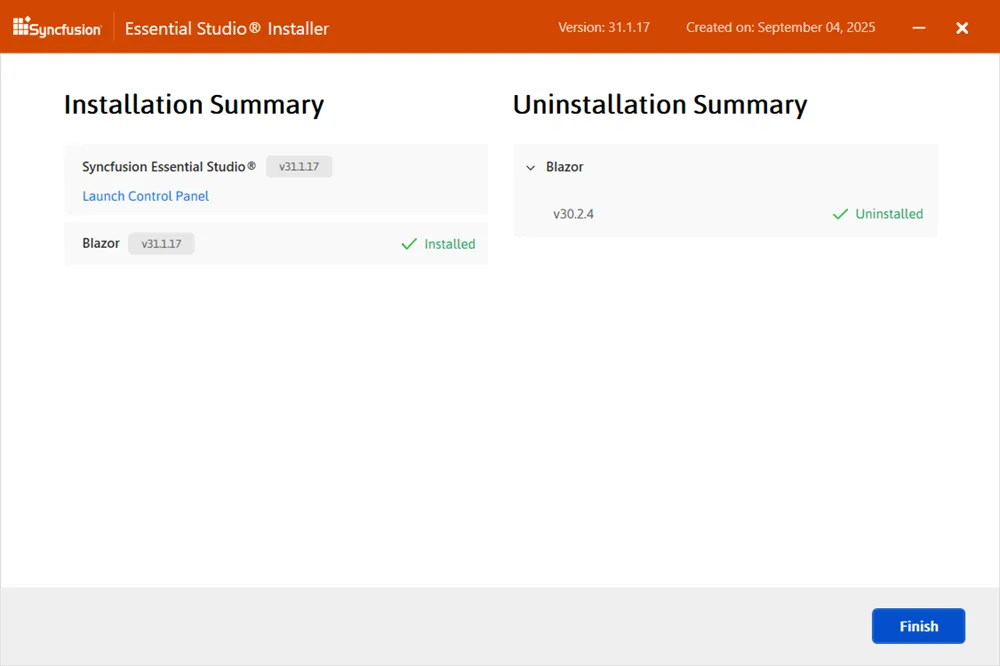
Task: Click the Installation Summary heading
Action: 194,104
